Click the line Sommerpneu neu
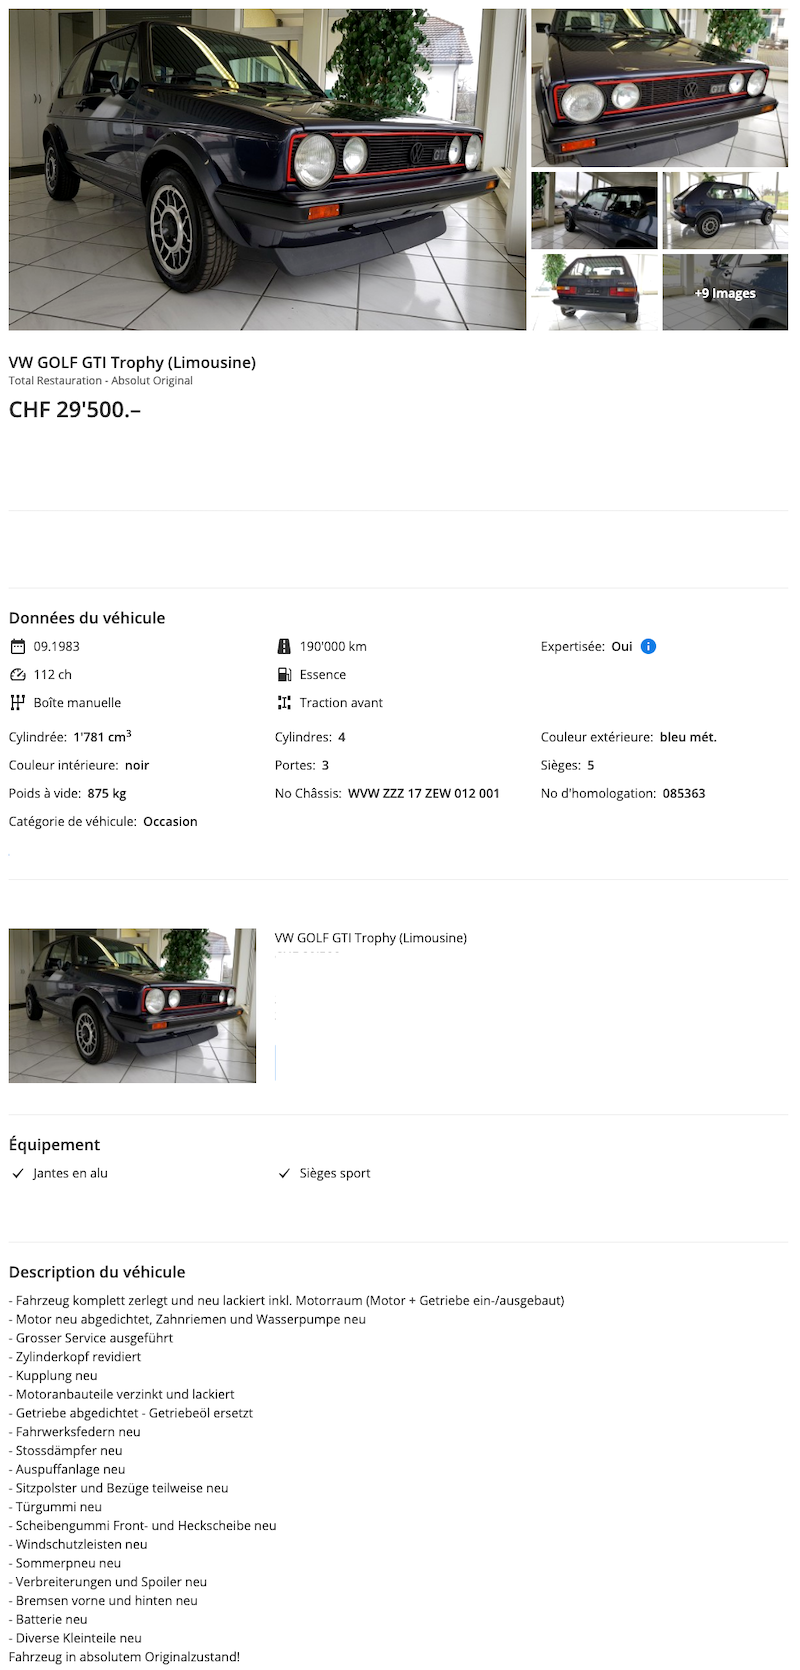The image size is (800, 1670). pyautogui.click(x=65, y=1563)
